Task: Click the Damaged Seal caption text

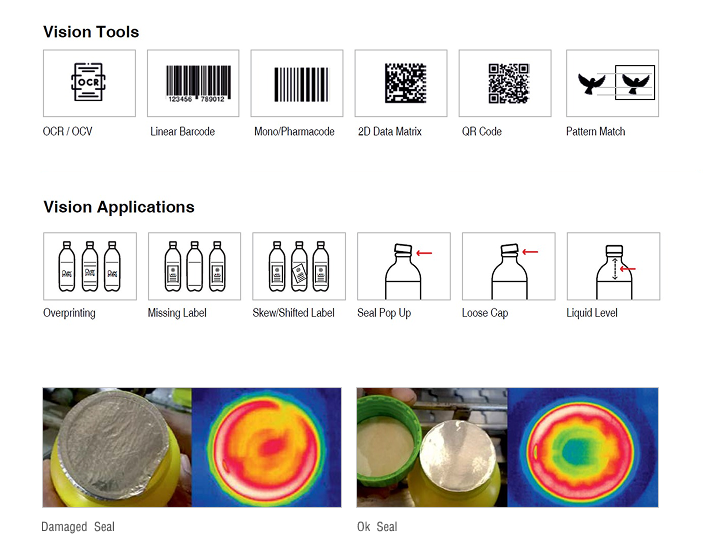Action: pyautogui.click(x=78, y=526)
